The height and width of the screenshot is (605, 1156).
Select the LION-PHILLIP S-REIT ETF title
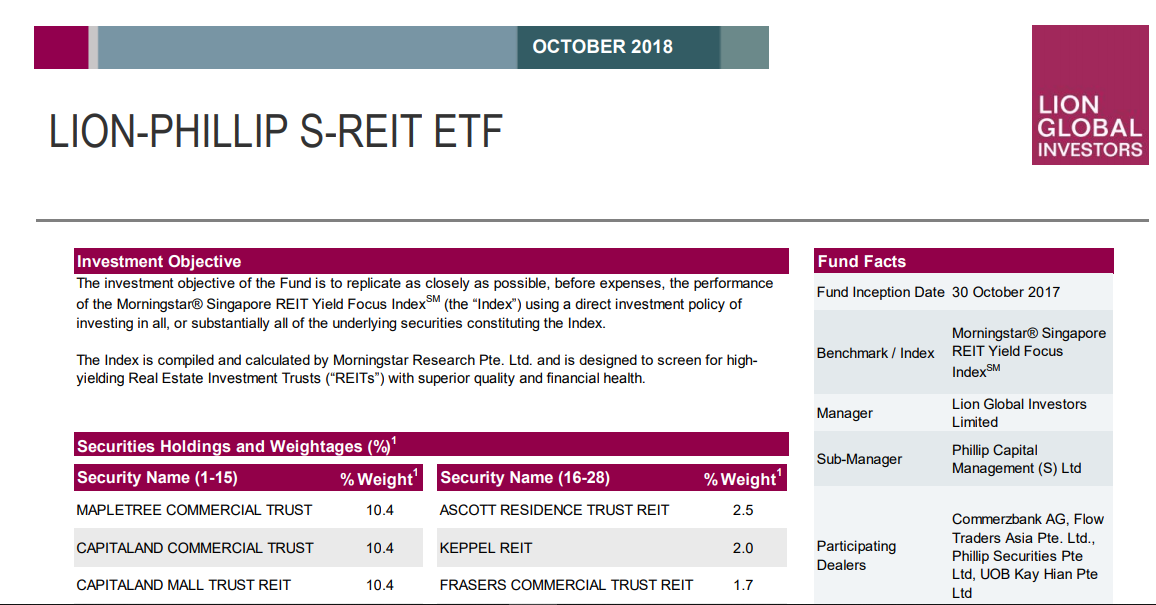tap(276, 132)
